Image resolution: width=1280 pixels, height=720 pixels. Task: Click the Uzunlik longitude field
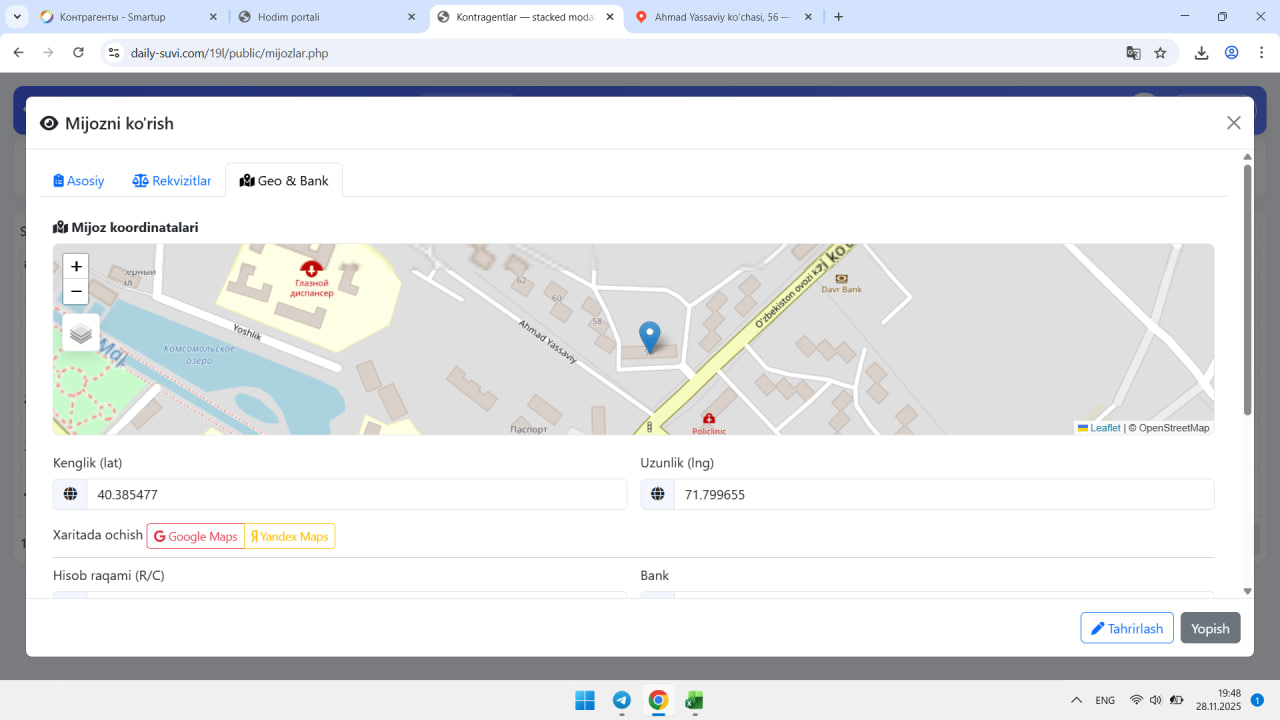(x=943, y=494)
